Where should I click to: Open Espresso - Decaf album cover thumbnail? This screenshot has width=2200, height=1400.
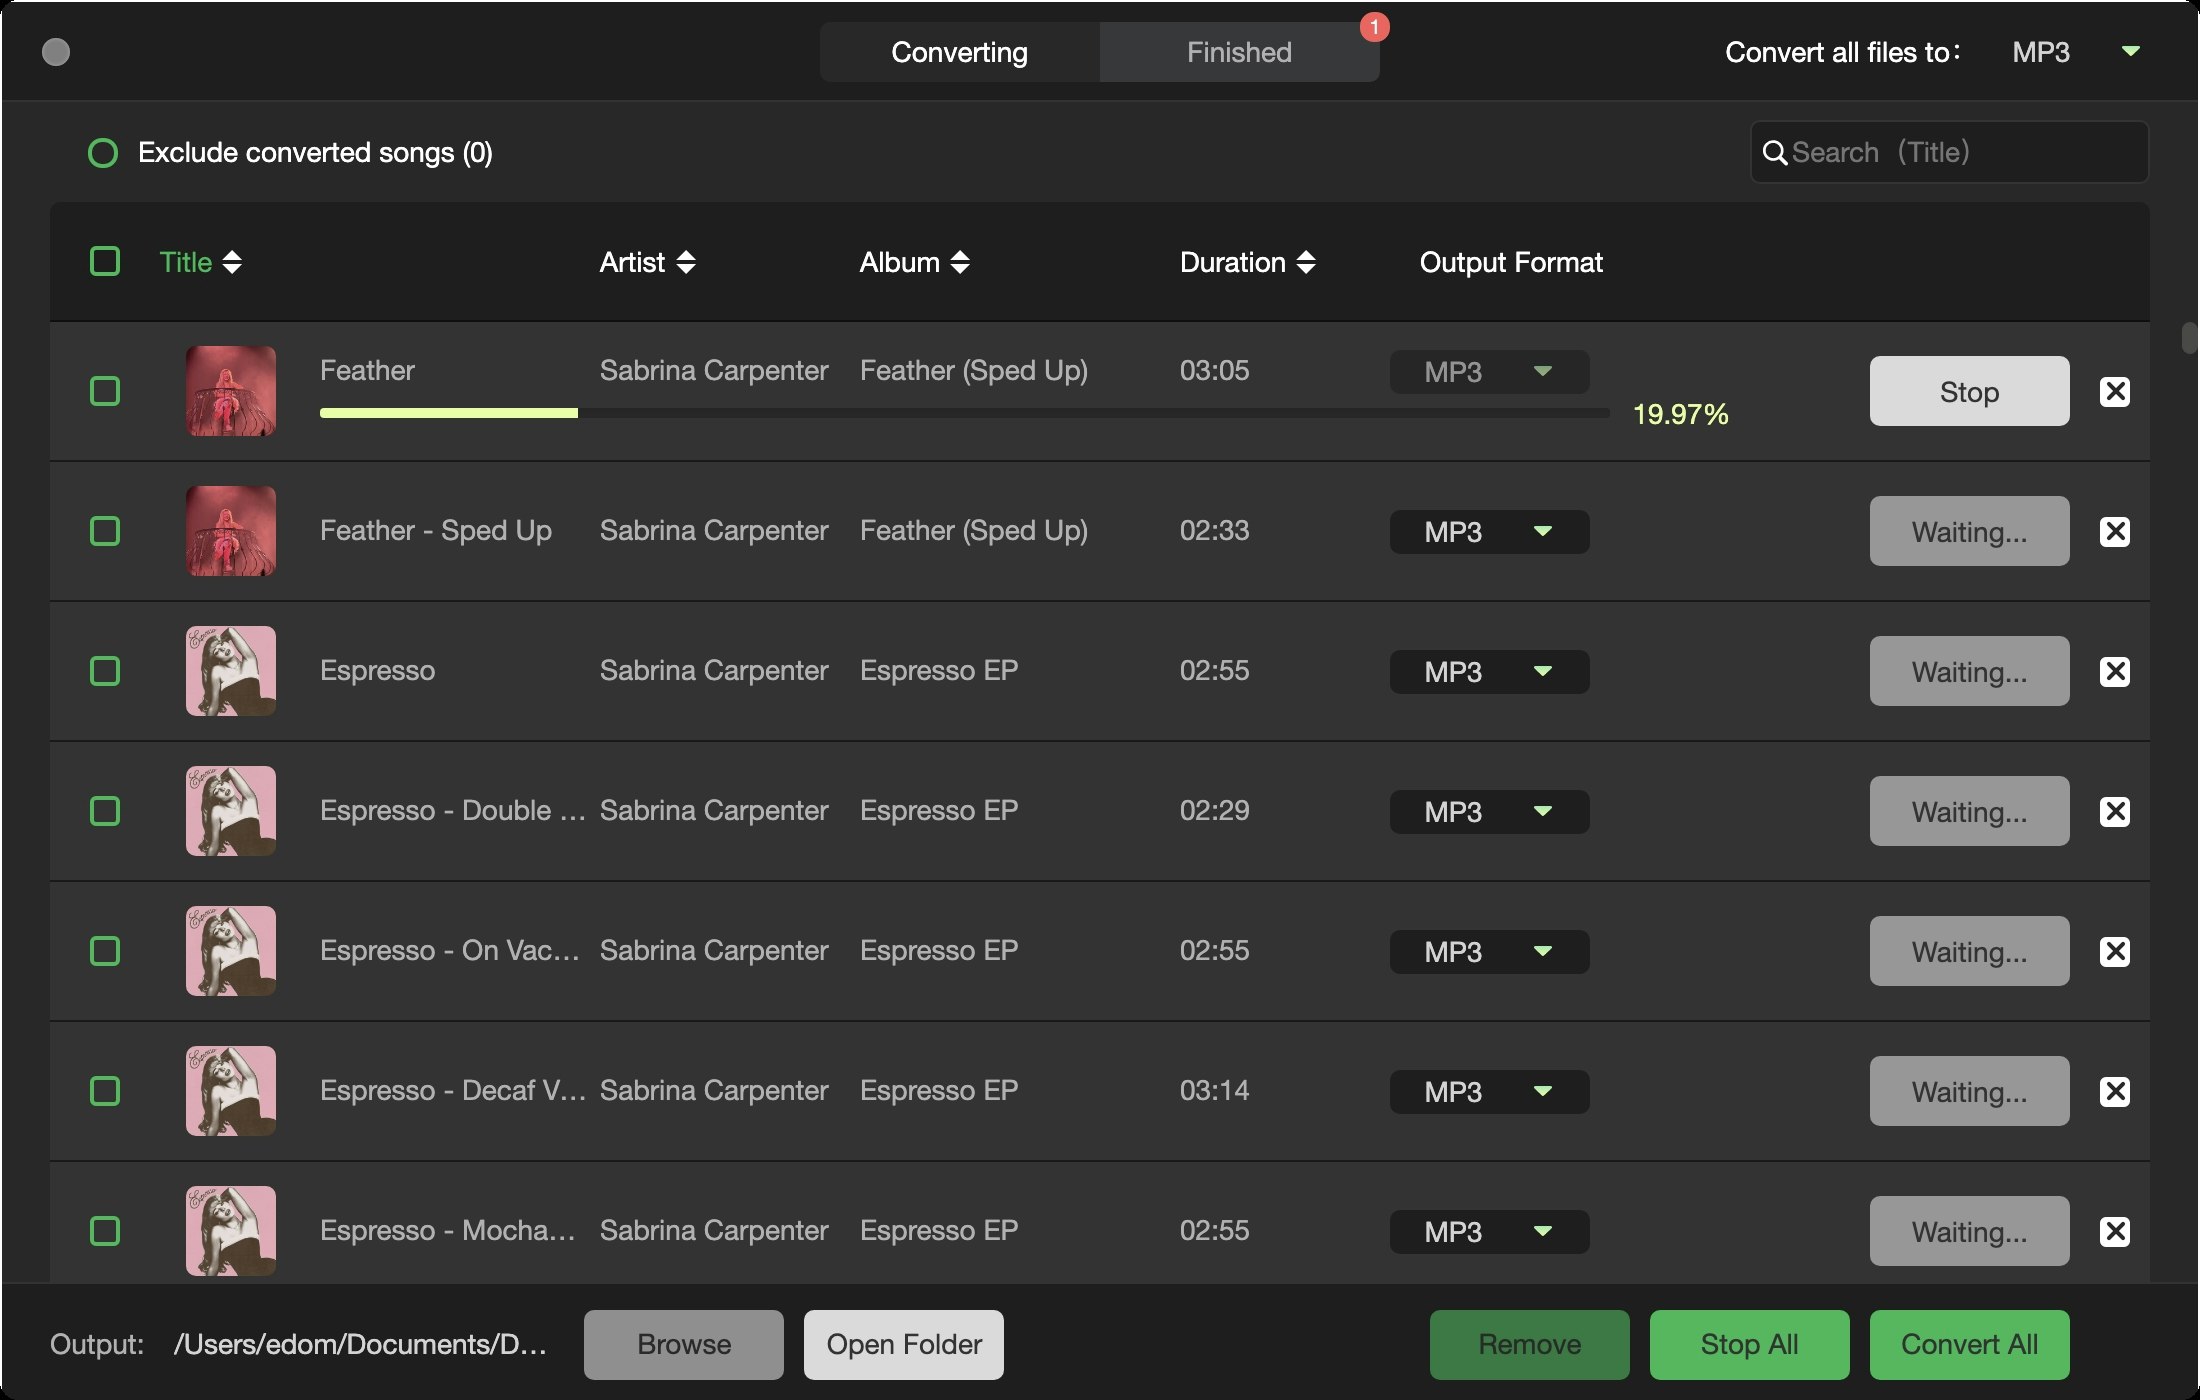[231, 1091]
